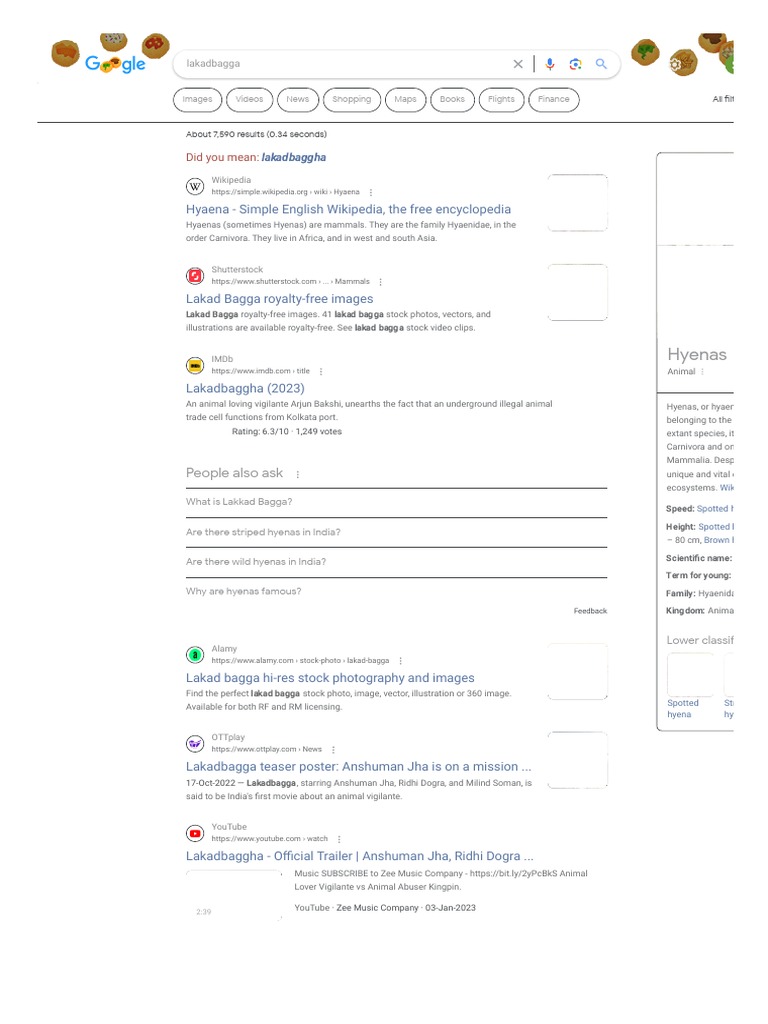The width and height of the screenshot is (768, 1024).
Task: Open Google Lens image search icon
Action: click(x=575, y=64)
